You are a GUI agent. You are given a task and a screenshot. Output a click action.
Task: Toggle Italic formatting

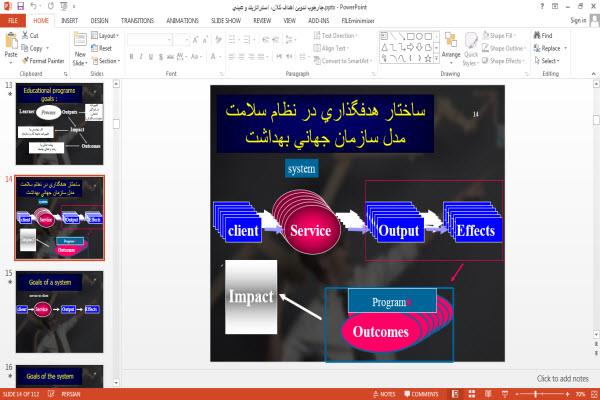[141, 57]
